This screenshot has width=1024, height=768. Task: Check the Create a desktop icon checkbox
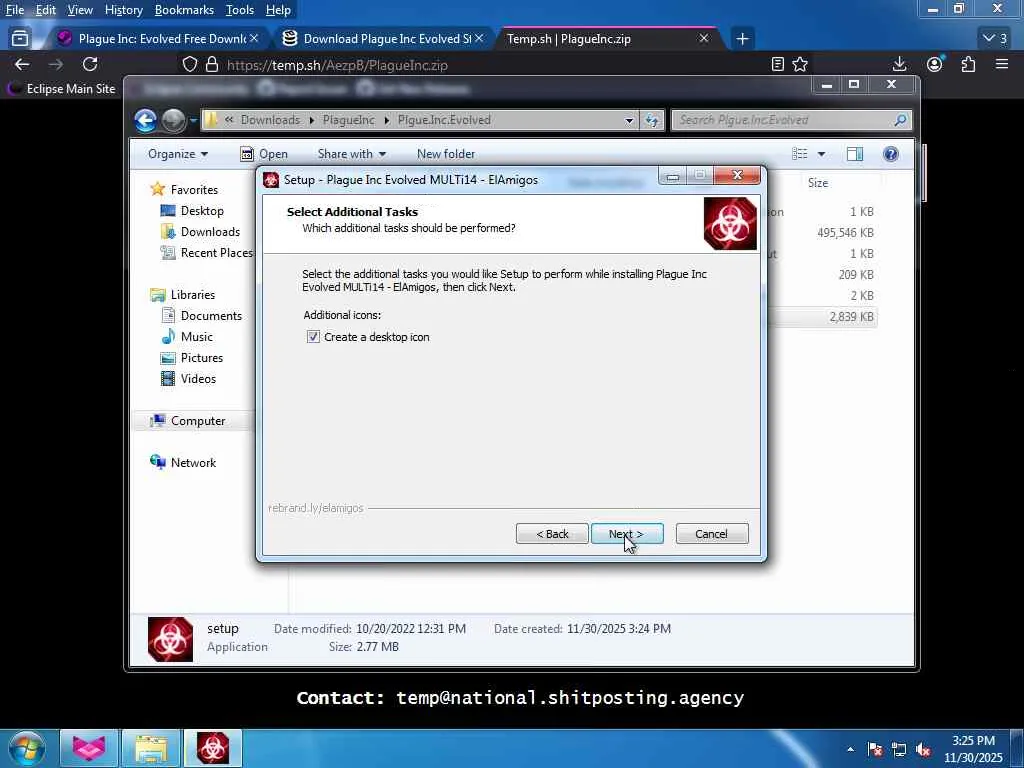(x=313, y=337)
